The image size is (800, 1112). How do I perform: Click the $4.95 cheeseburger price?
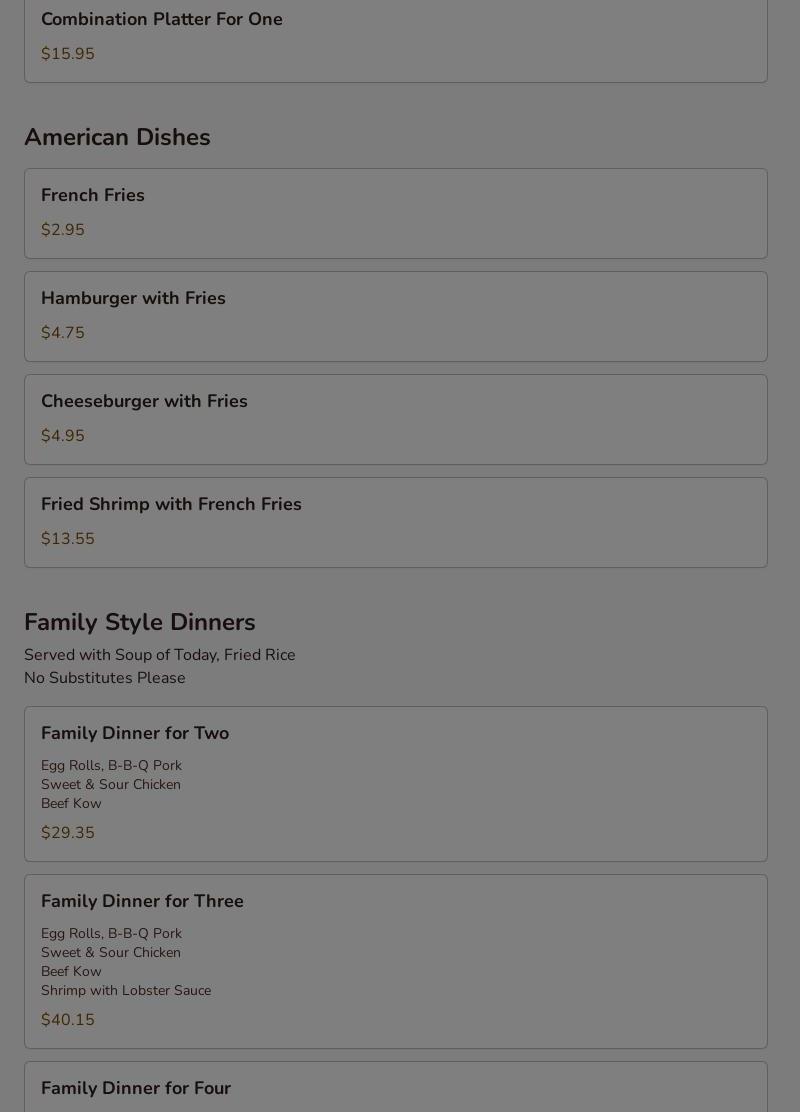coord(63,436)
